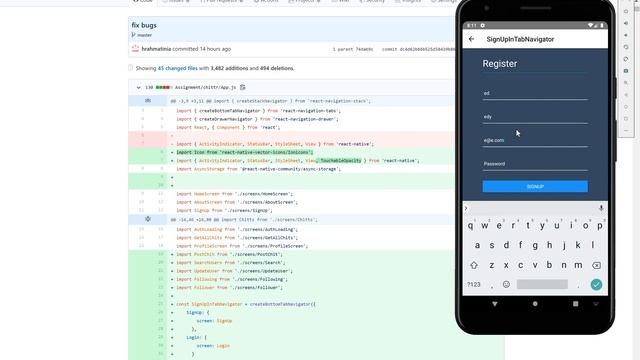This screenshot has width=640, height=360.
Task: Click the emulator zoom icon
Action: point(626,82)
